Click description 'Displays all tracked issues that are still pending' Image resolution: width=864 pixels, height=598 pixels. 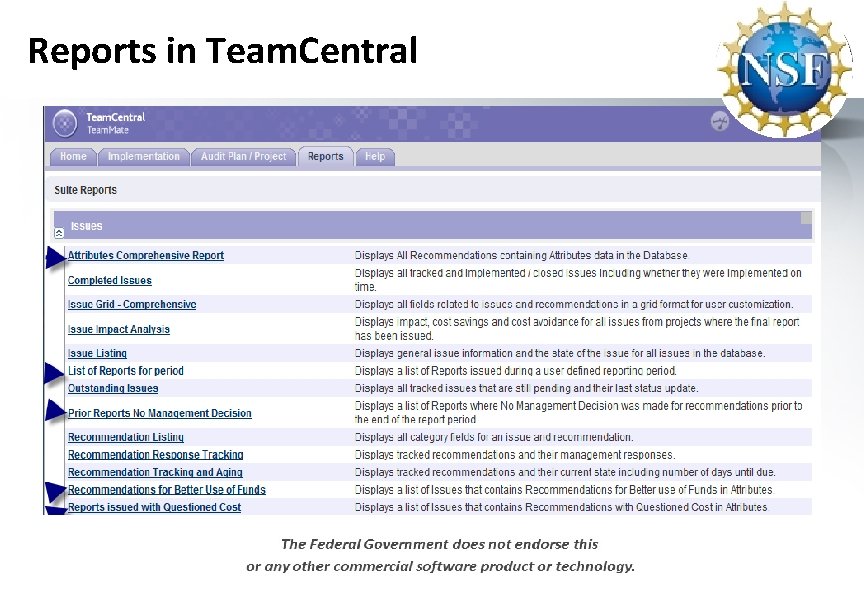click(526, 389)
